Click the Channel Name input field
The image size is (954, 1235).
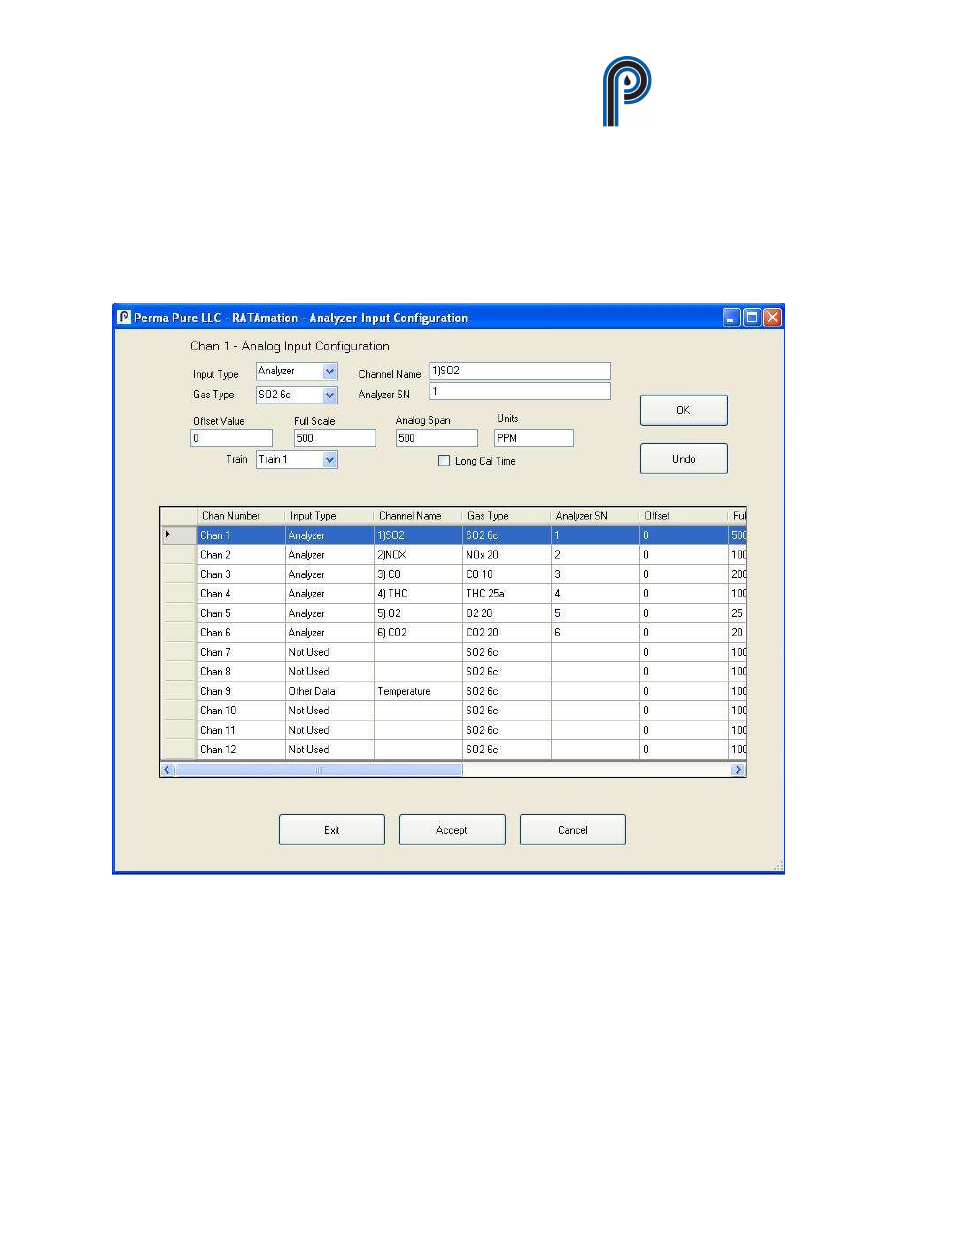(x=520, y=371)
